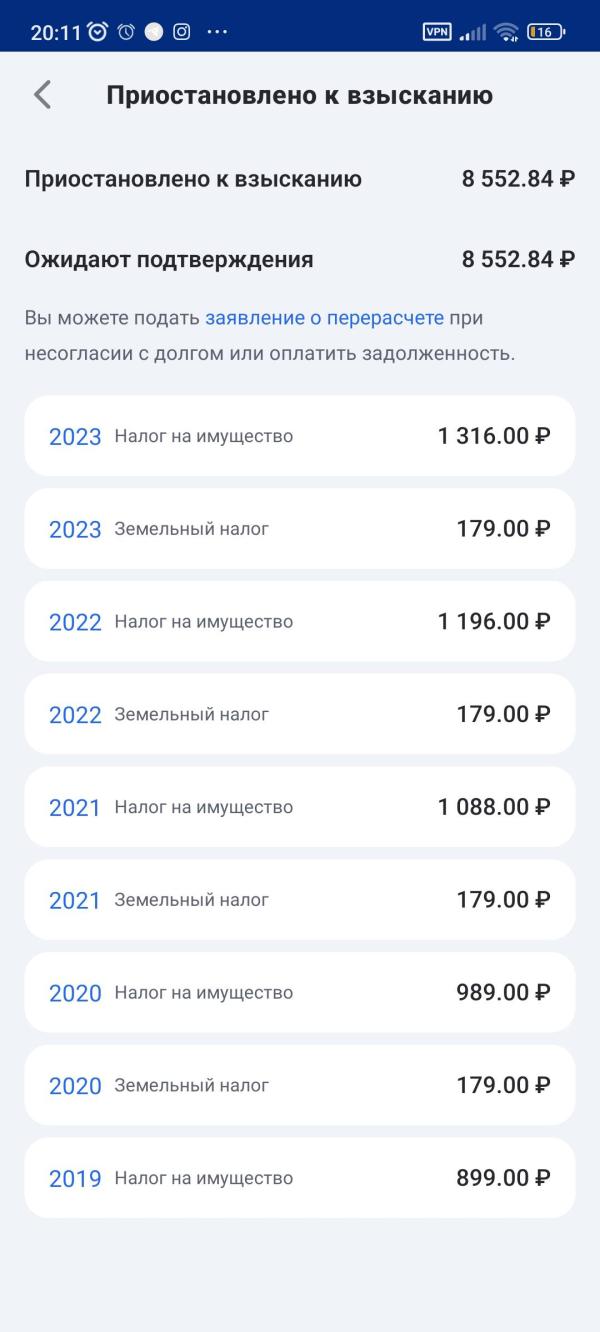Tap the three-dots notification overflow icon

click(217, 32)
